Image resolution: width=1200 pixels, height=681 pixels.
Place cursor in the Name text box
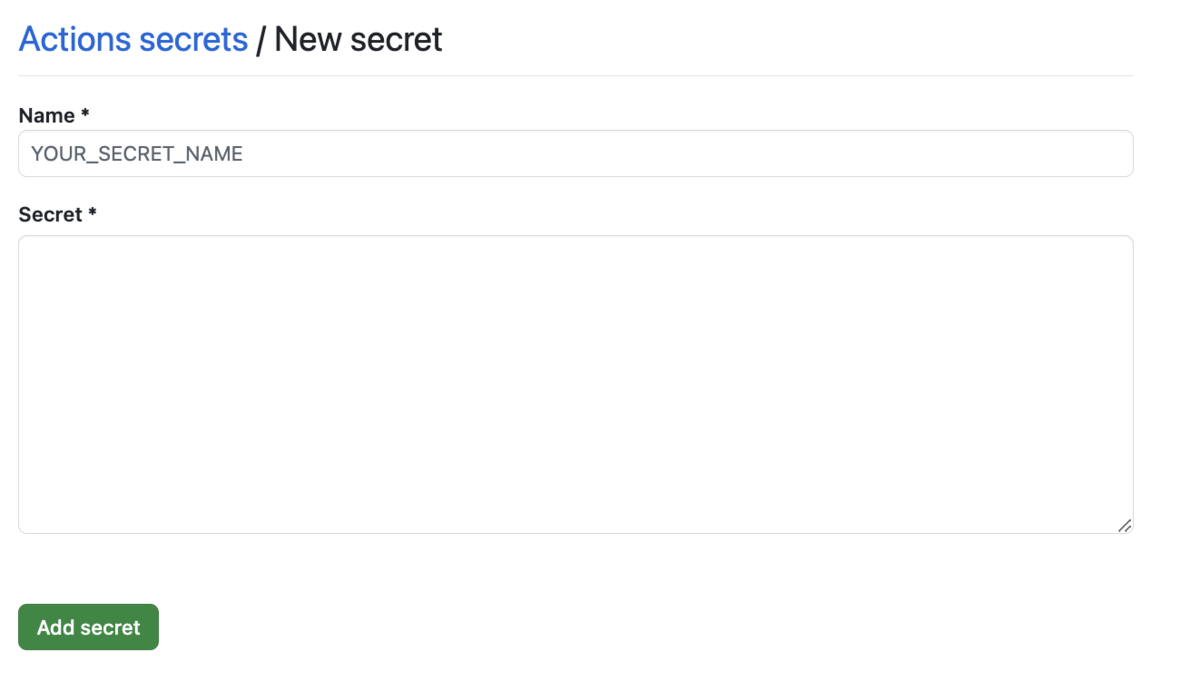[x=575, y=153]
